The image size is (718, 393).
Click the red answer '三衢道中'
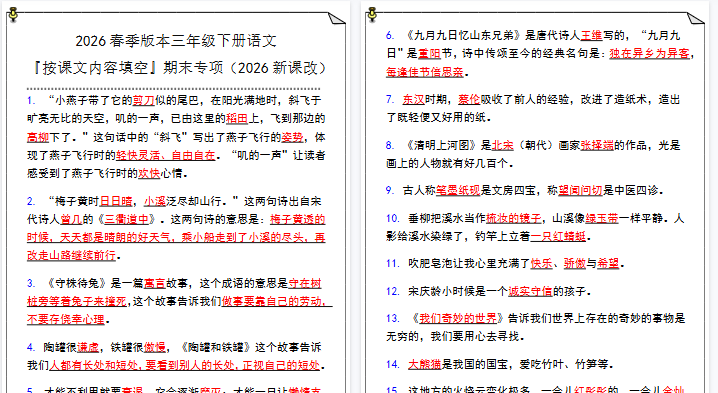(x=127, y=219)
